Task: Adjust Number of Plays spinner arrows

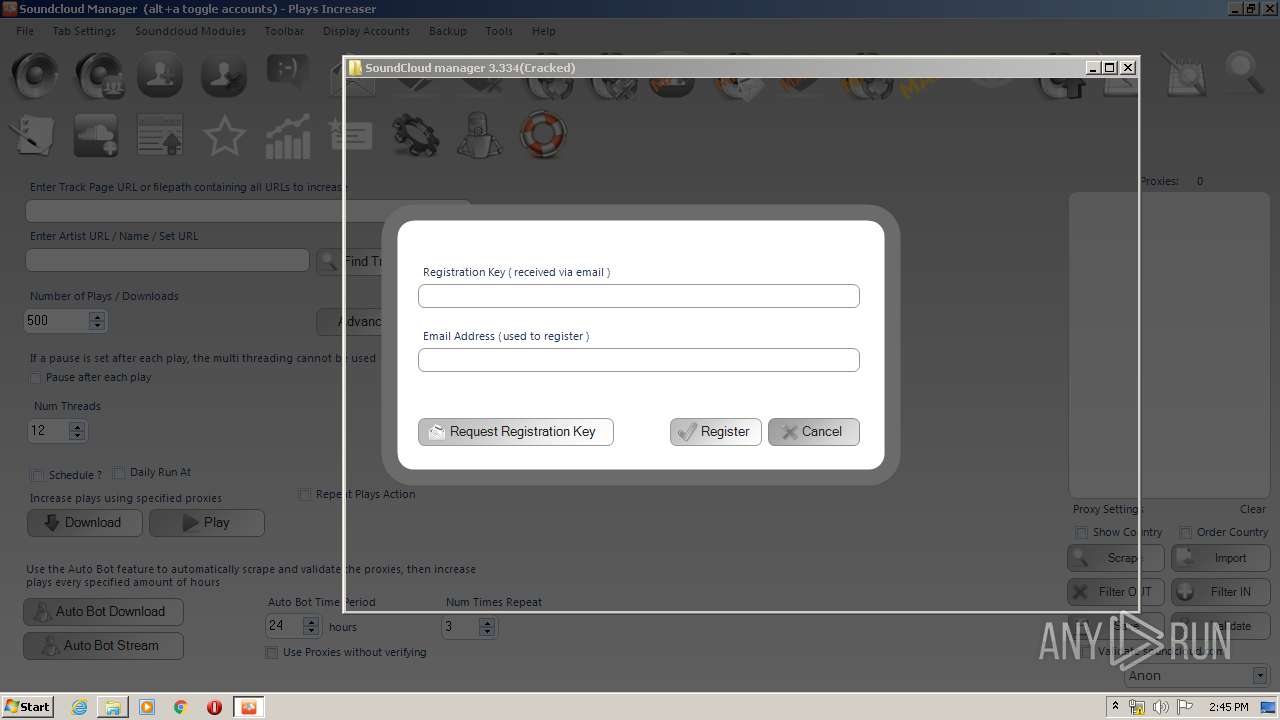Action: tap(96, 321)
